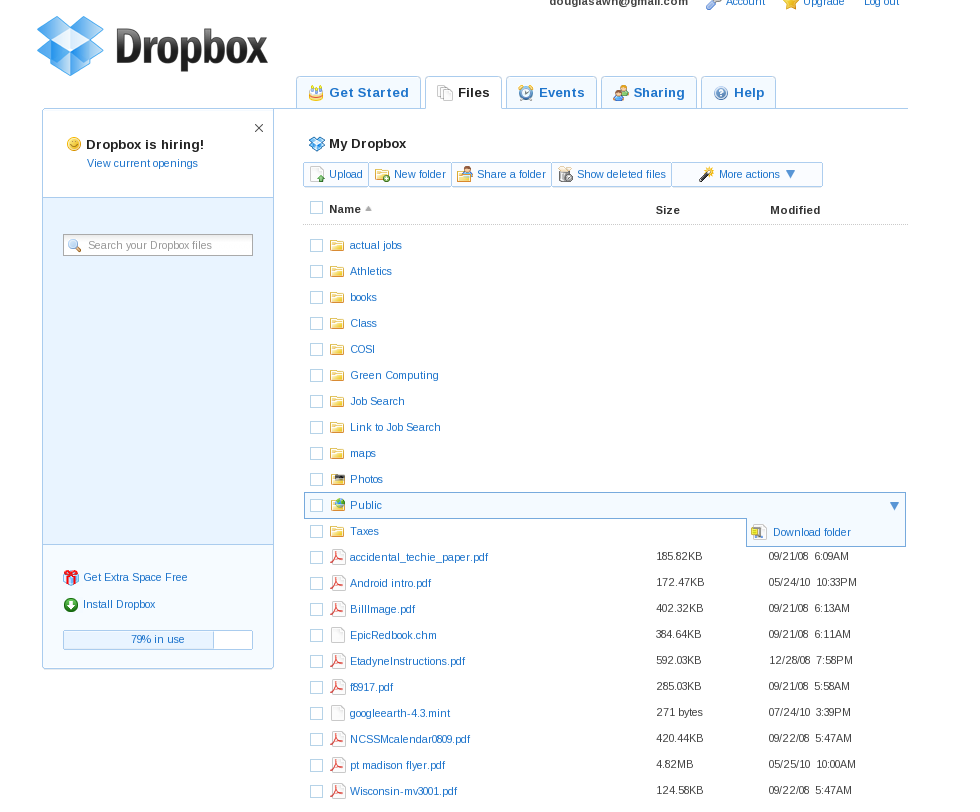
Task: Click the Taxes folder icon
Action: (337, 531)
